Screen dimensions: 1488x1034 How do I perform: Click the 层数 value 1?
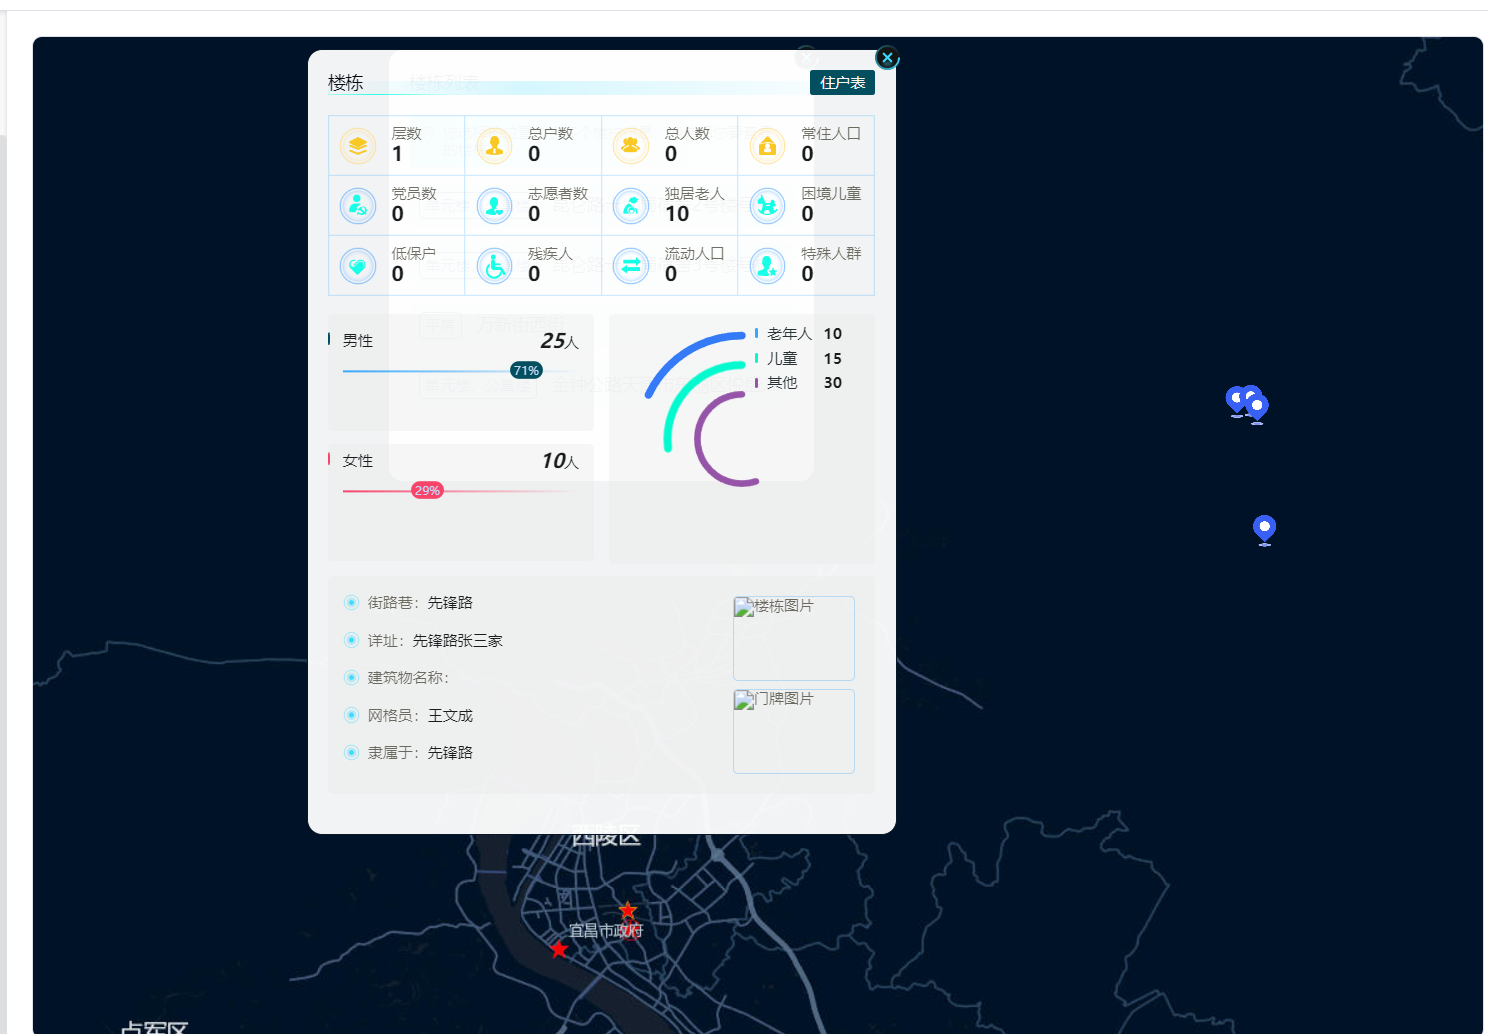(397, 154)
